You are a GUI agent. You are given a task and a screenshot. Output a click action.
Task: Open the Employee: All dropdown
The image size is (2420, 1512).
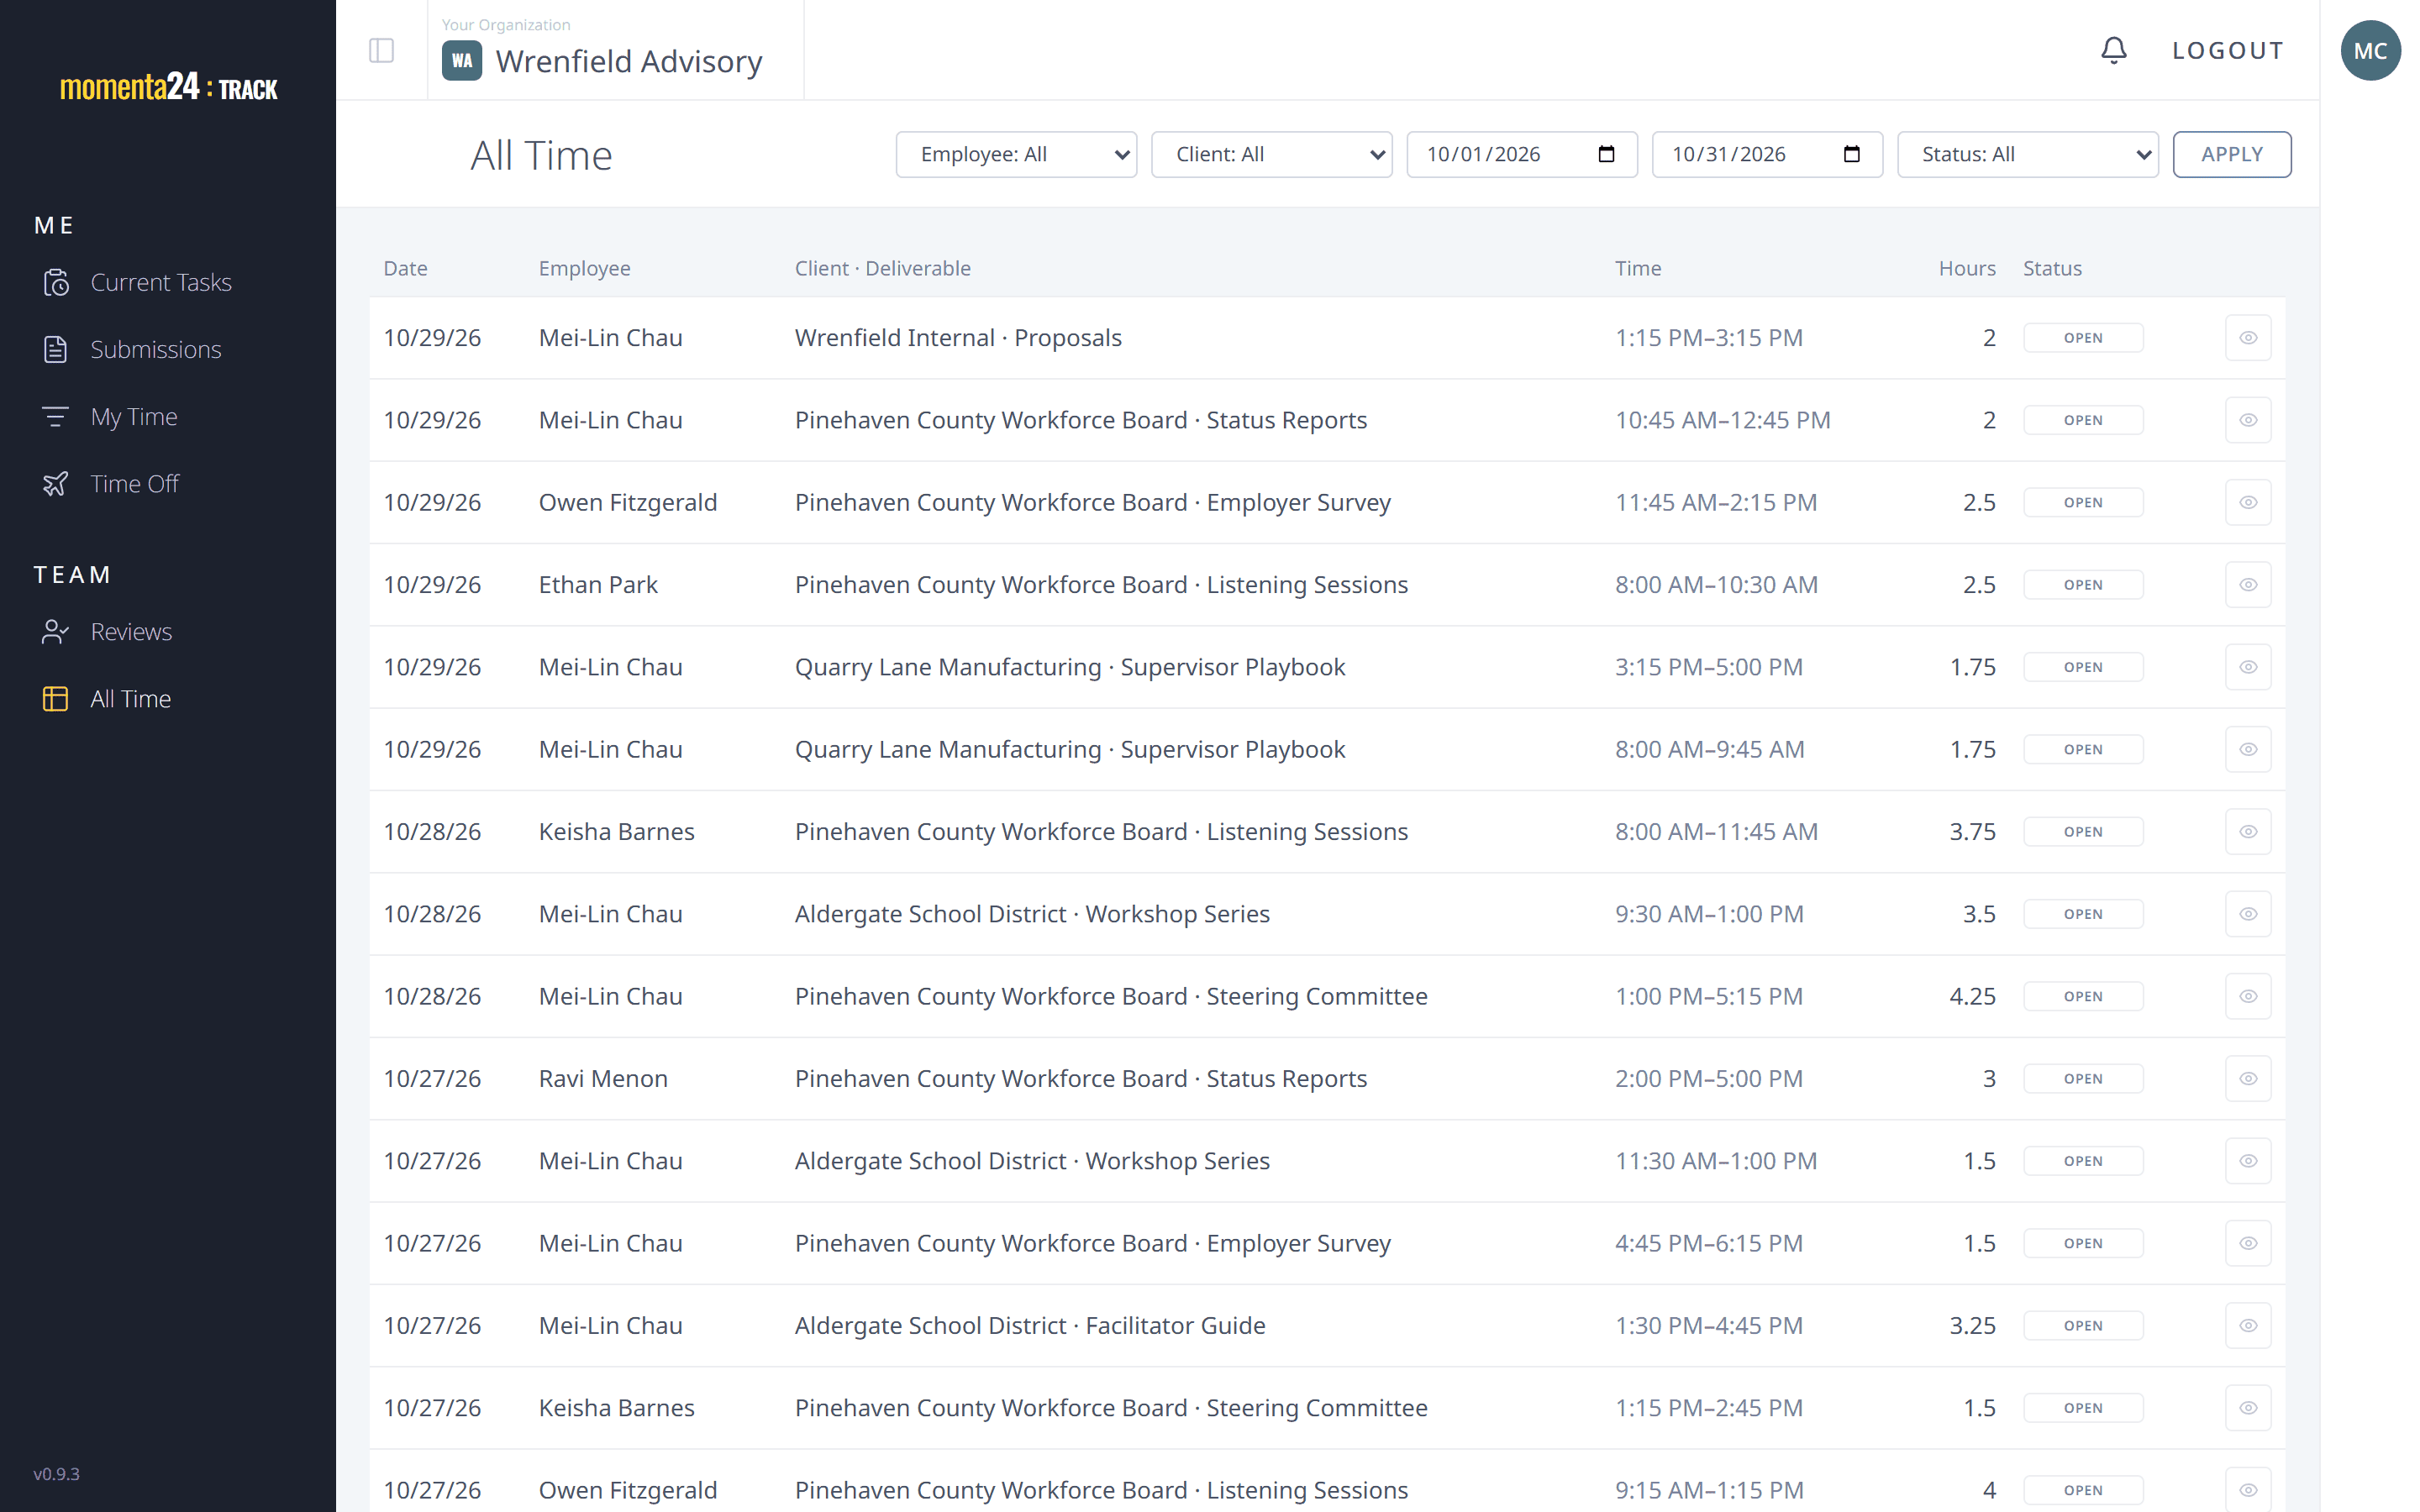pos(1016,154)
